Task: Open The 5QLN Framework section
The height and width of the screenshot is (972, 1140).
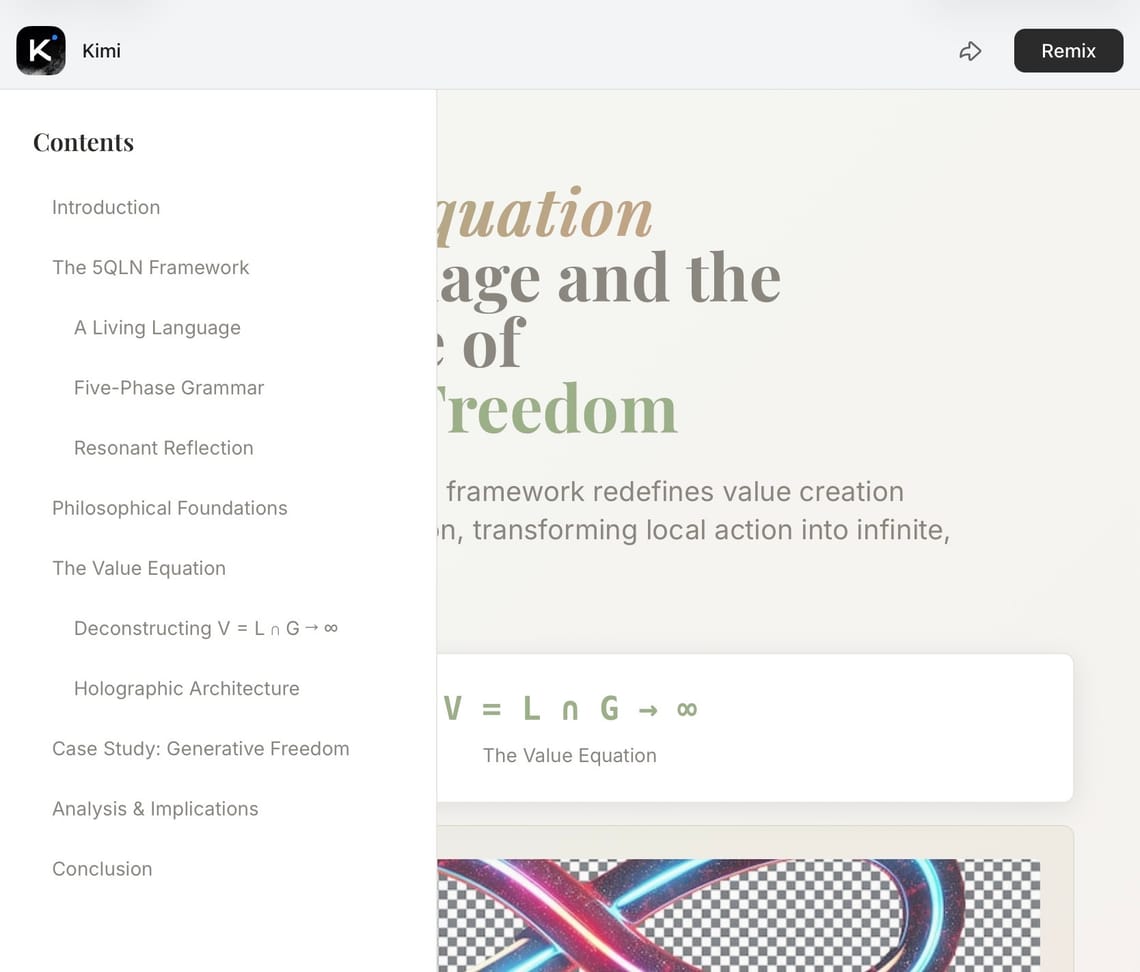Action: (151, 268)
